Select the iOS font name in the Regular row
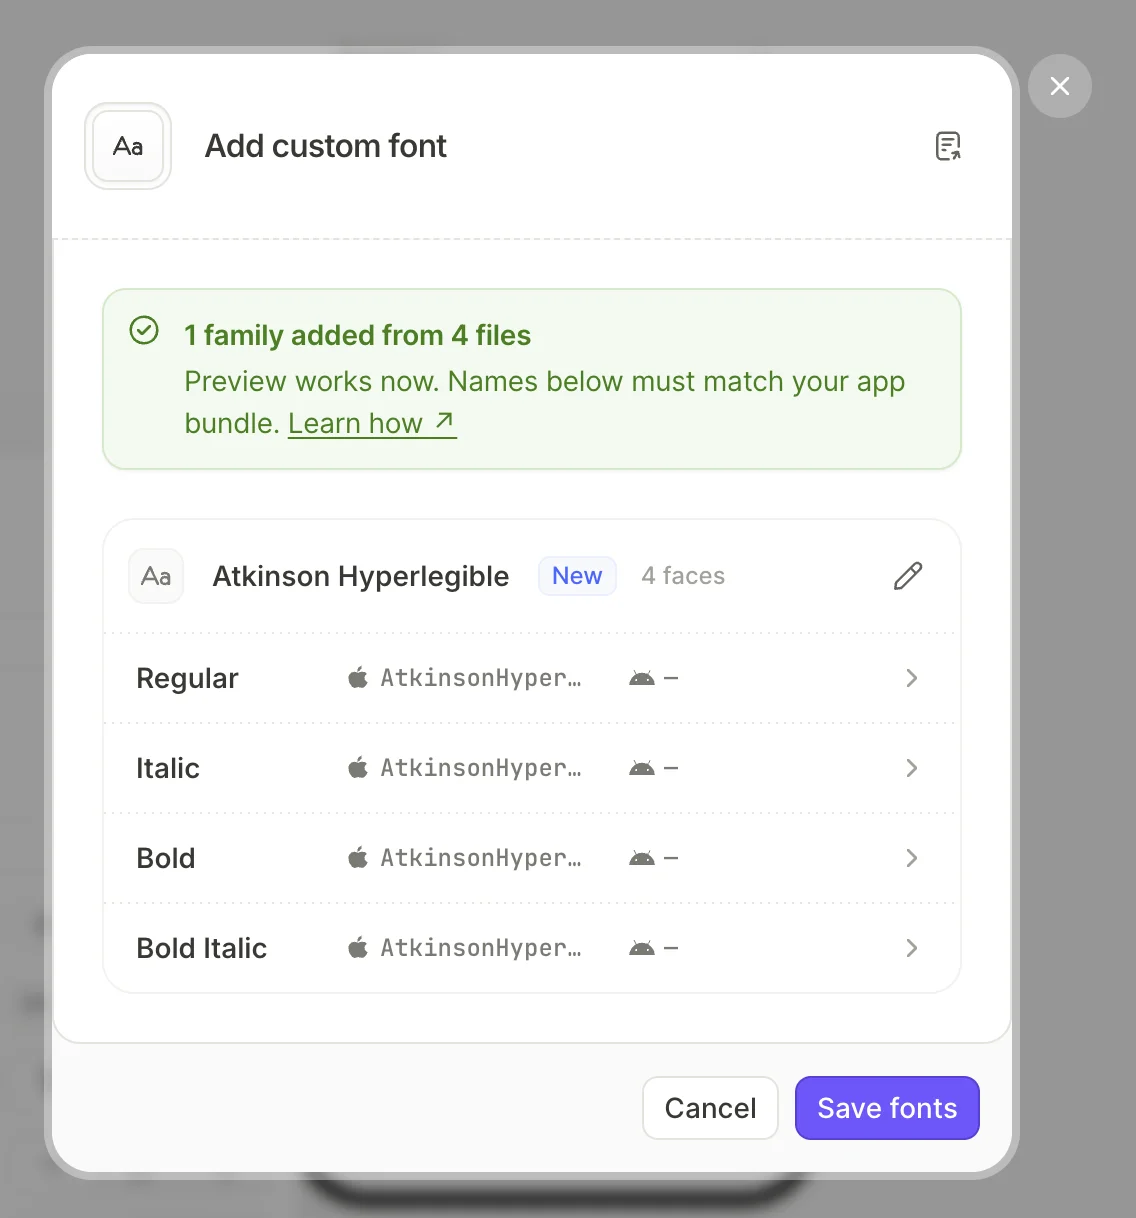This screenshot has width=1136, height=1218. [481, 678]
